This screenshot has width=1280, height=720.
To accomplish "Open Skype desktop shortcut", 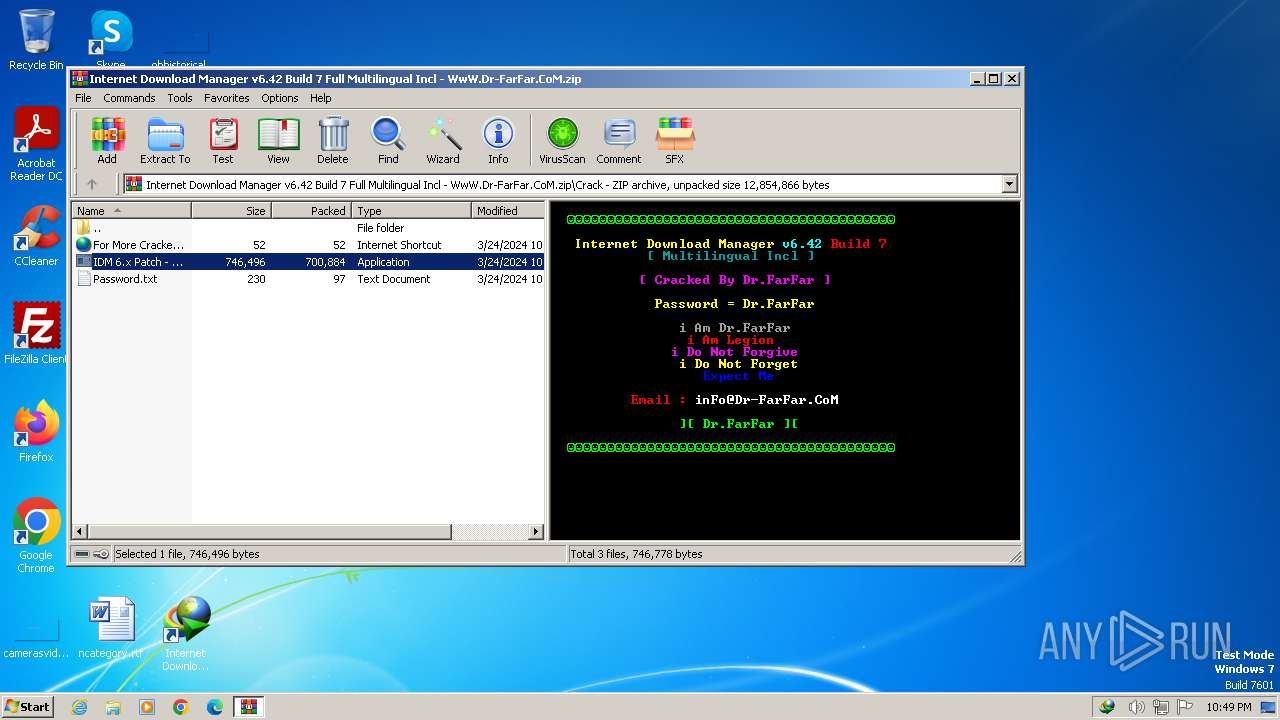I will pyautogui.click(x=111, y=38).
